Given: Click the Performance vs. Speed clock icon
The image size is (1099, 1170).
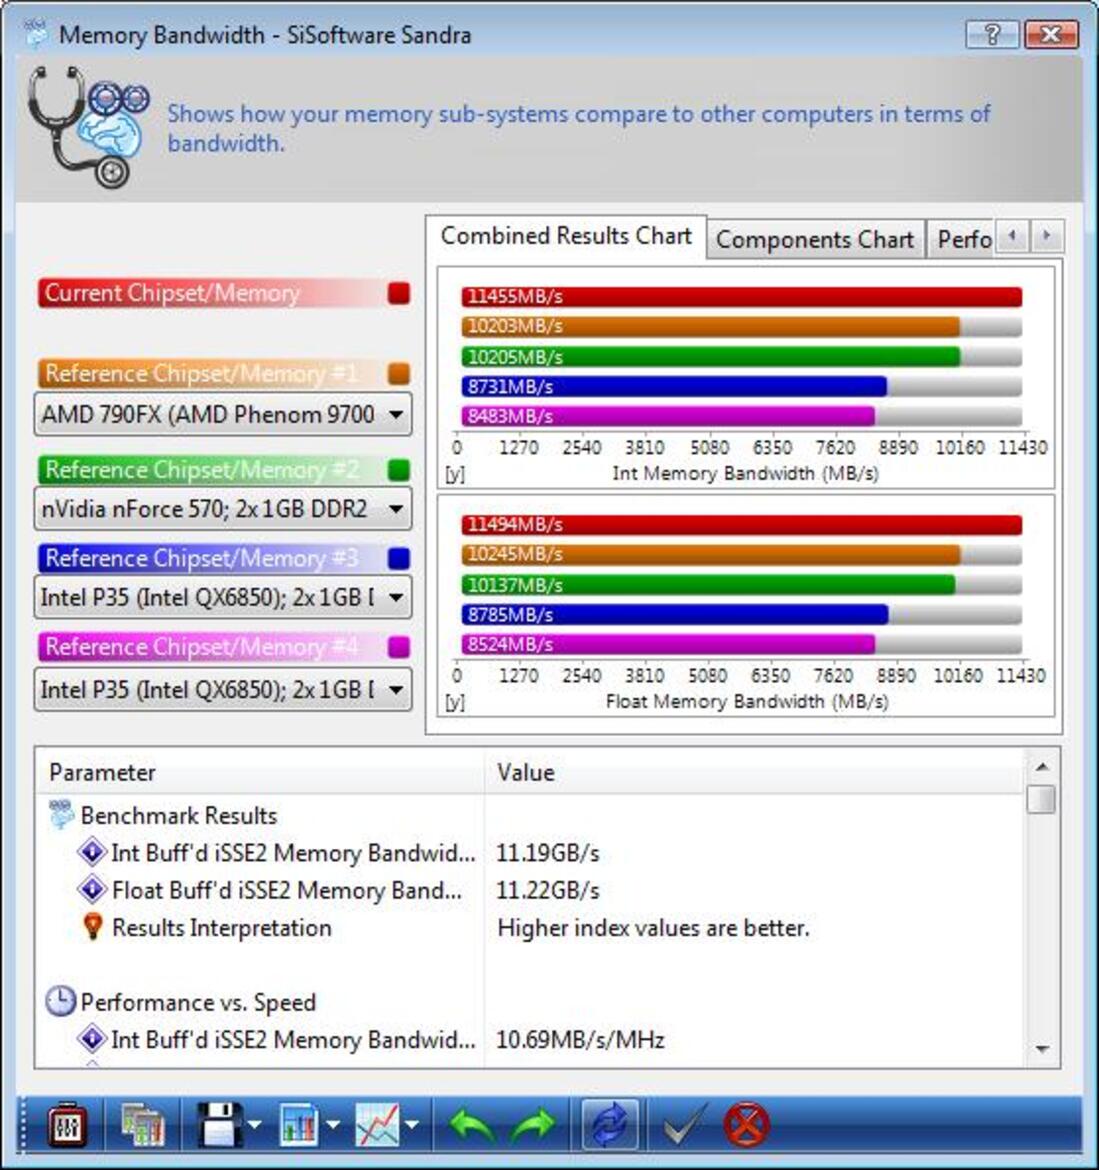Looking at the screenshot, I should pyautogui.click(x=60, y=1001).
